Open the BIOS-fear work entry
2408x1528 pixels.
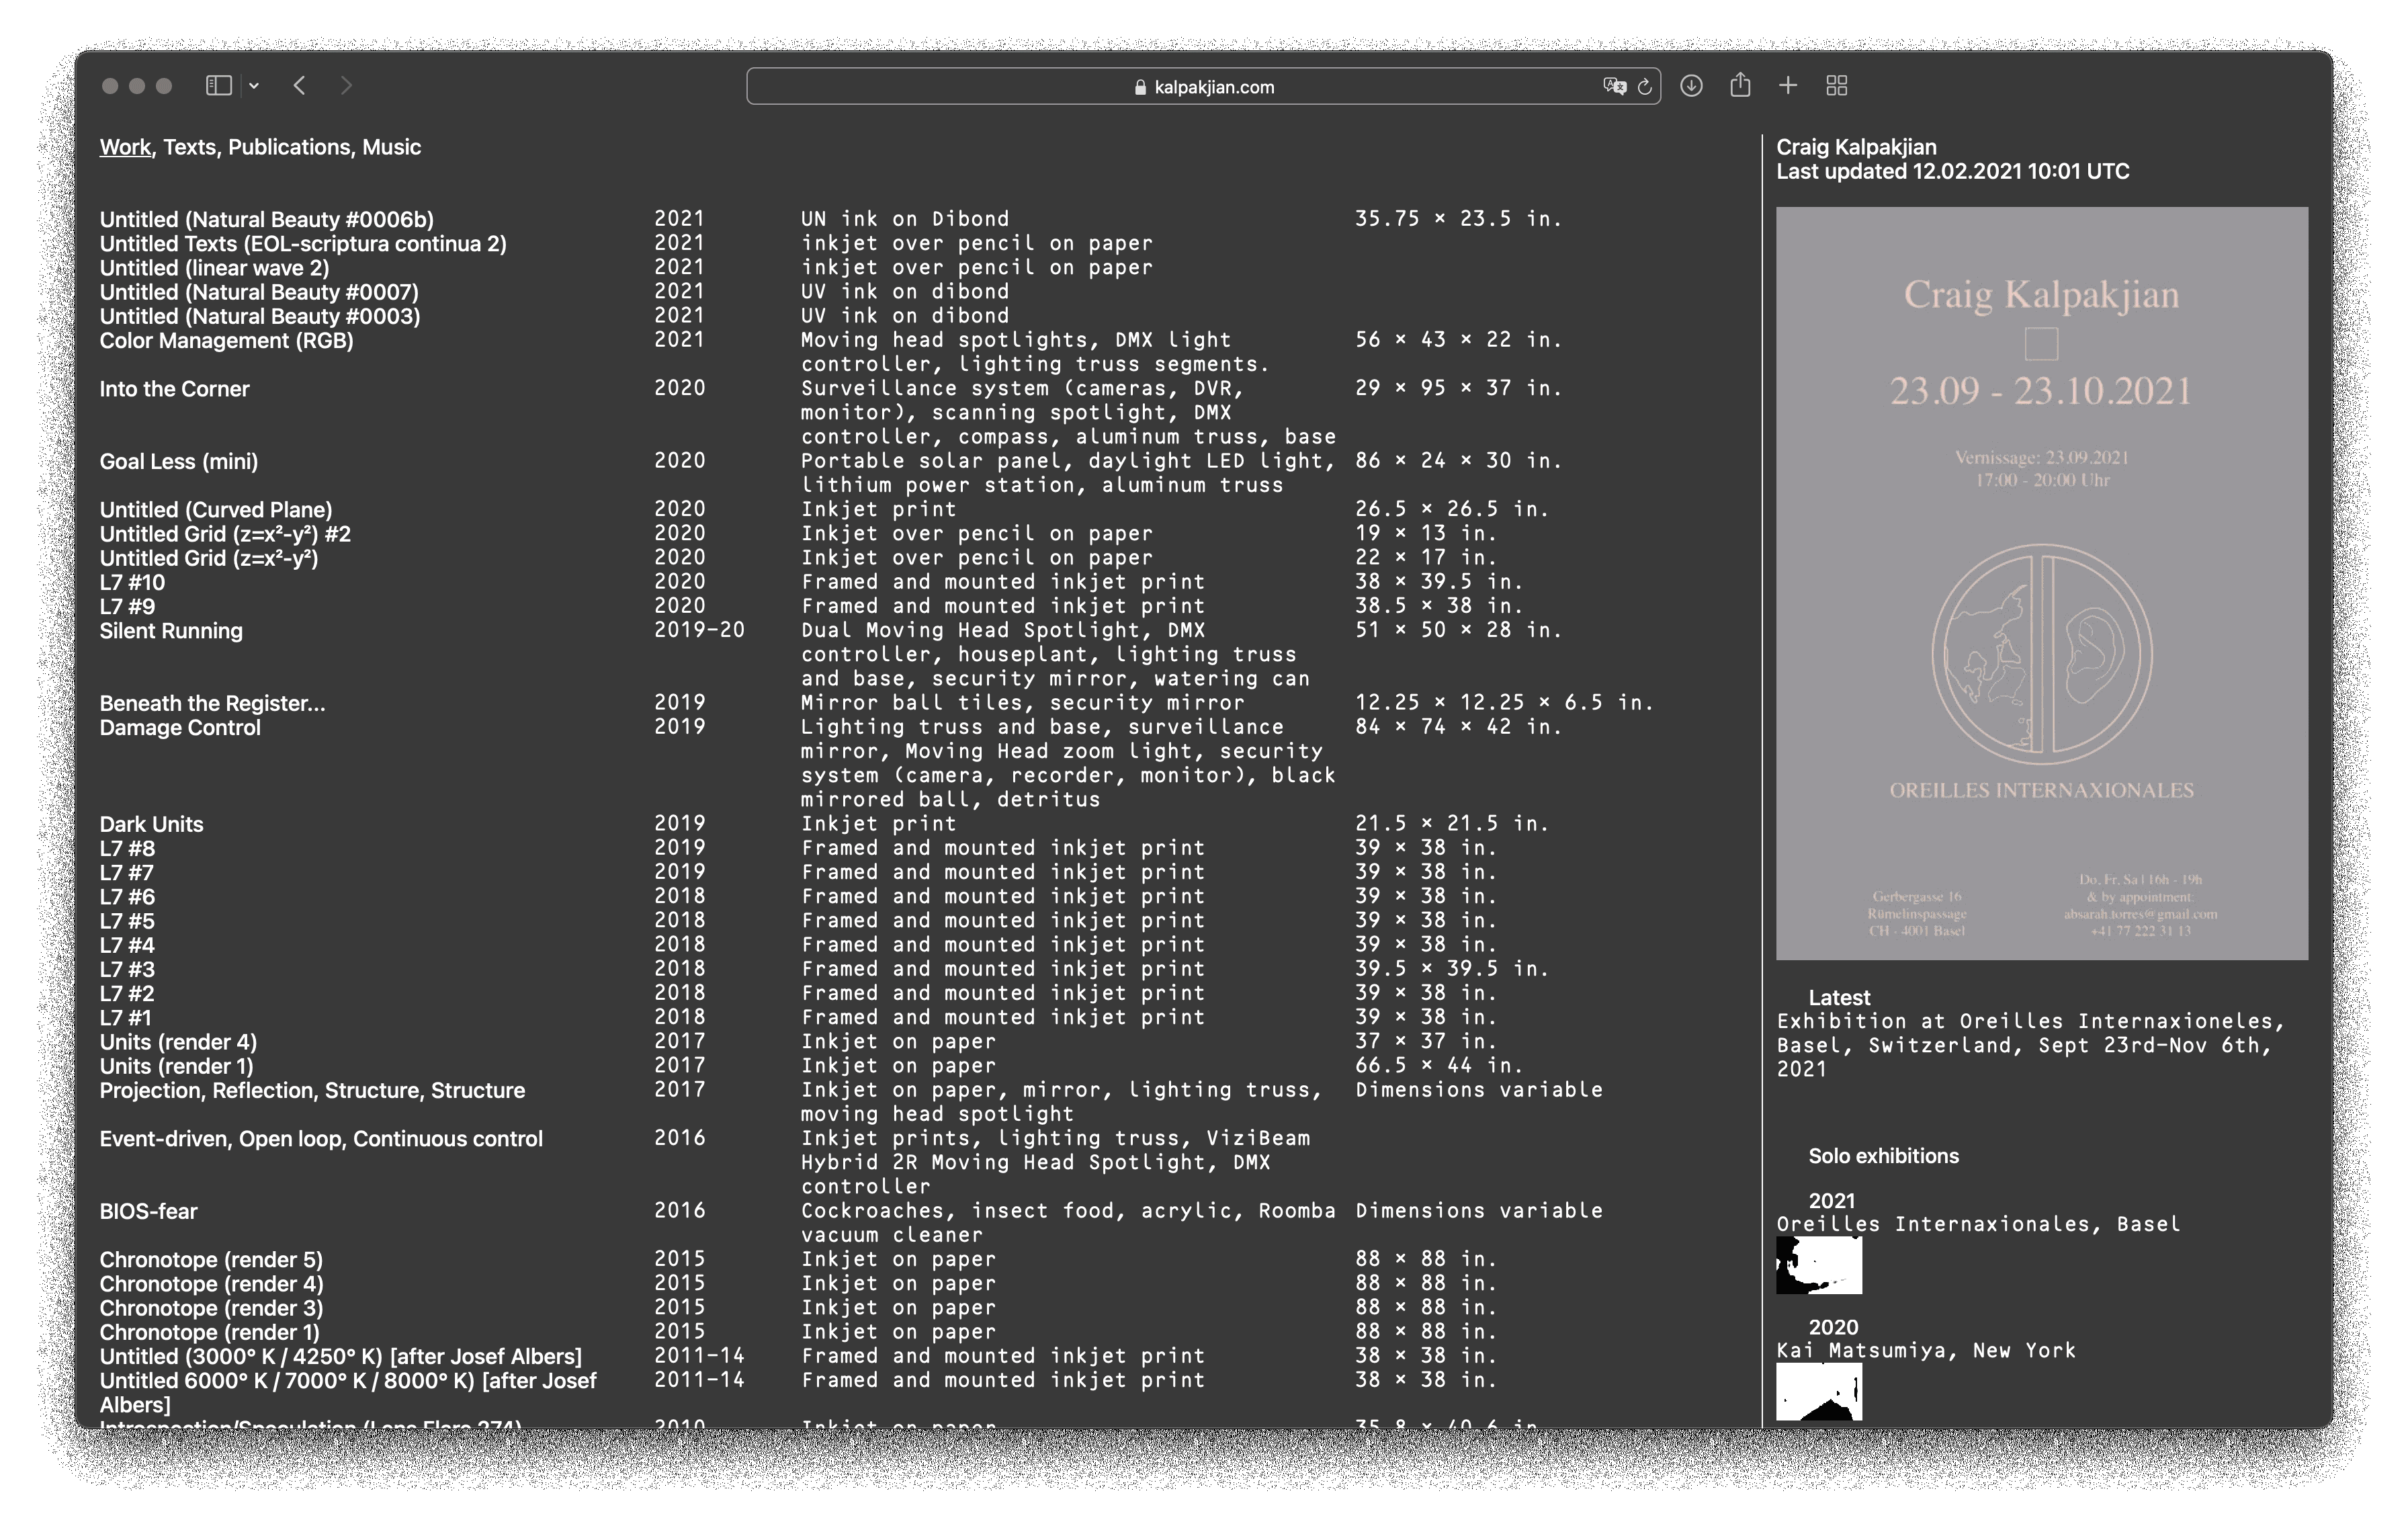coord(148,1211)
